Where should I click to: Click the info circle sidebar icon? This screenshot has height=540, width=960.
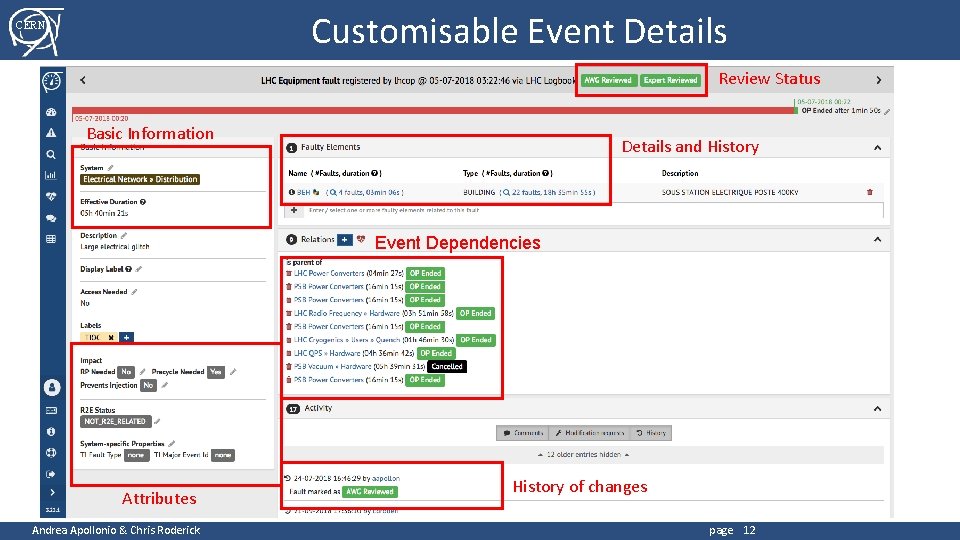tap(51, 432)
